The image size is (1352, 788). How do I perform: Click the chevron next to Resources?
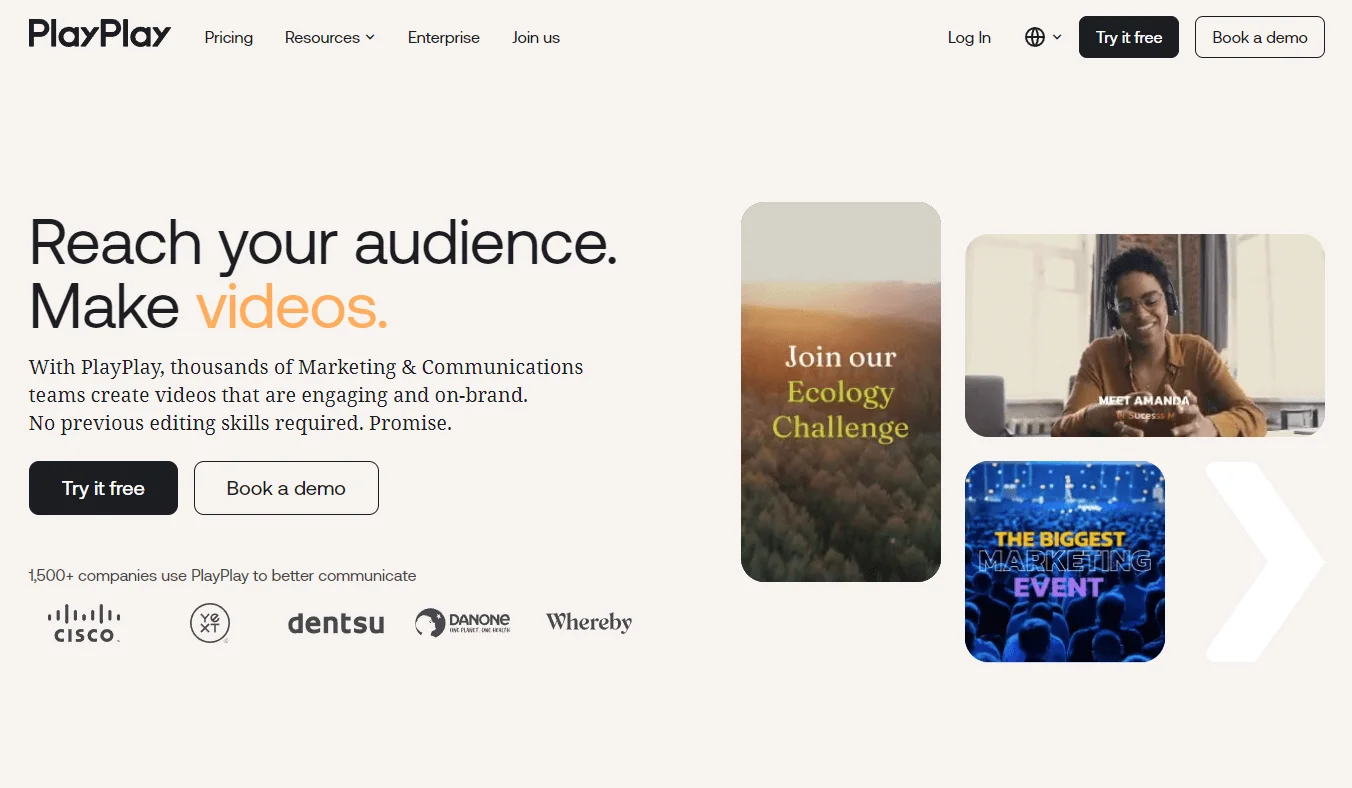pos(370,37)
